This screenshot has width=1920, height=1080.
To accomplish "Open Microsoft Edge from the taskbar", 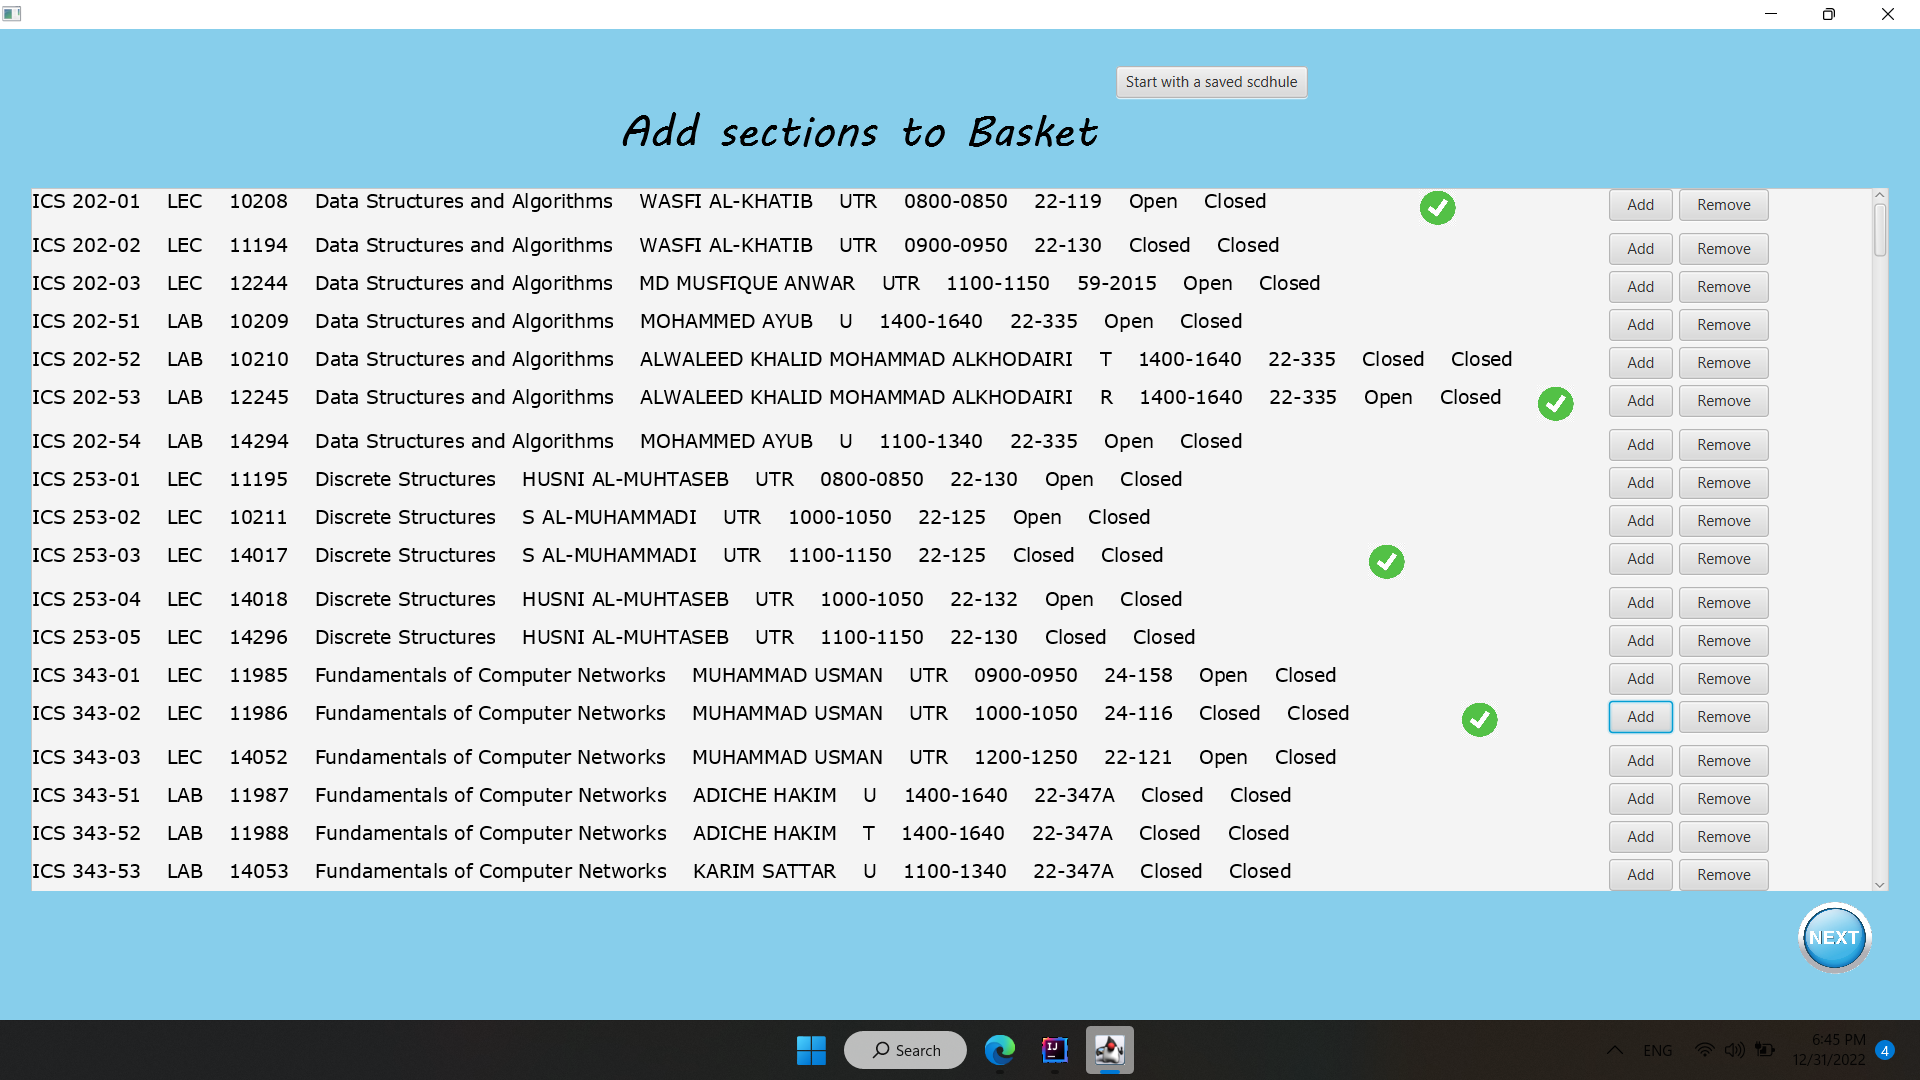I will click(x=999, y=1050).
